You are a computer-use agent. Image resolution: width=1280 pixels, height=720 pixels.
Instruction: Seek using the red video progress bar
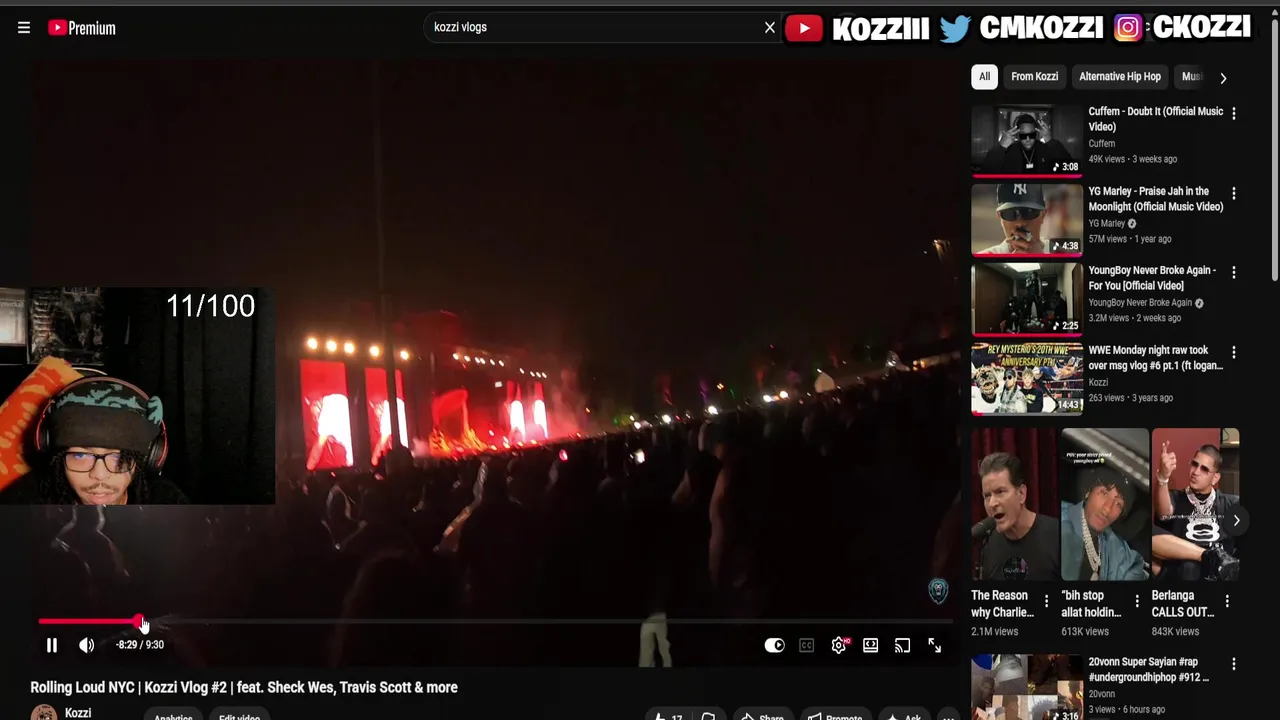click(495, 622)
